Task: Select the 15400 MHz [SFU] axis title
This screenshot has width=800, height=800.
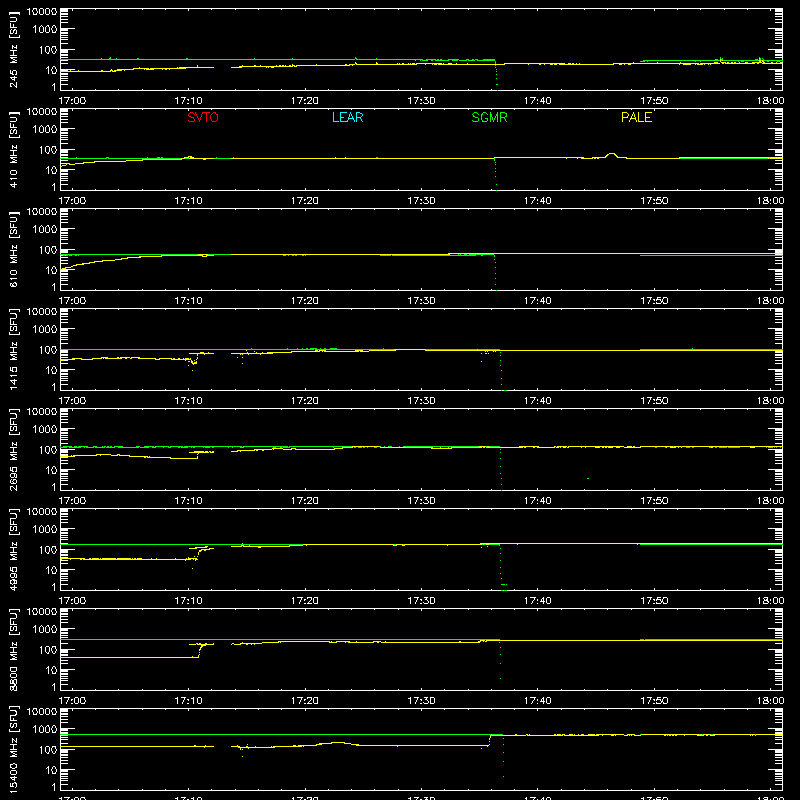Action: pyautogui.click(x=14, y=749)
